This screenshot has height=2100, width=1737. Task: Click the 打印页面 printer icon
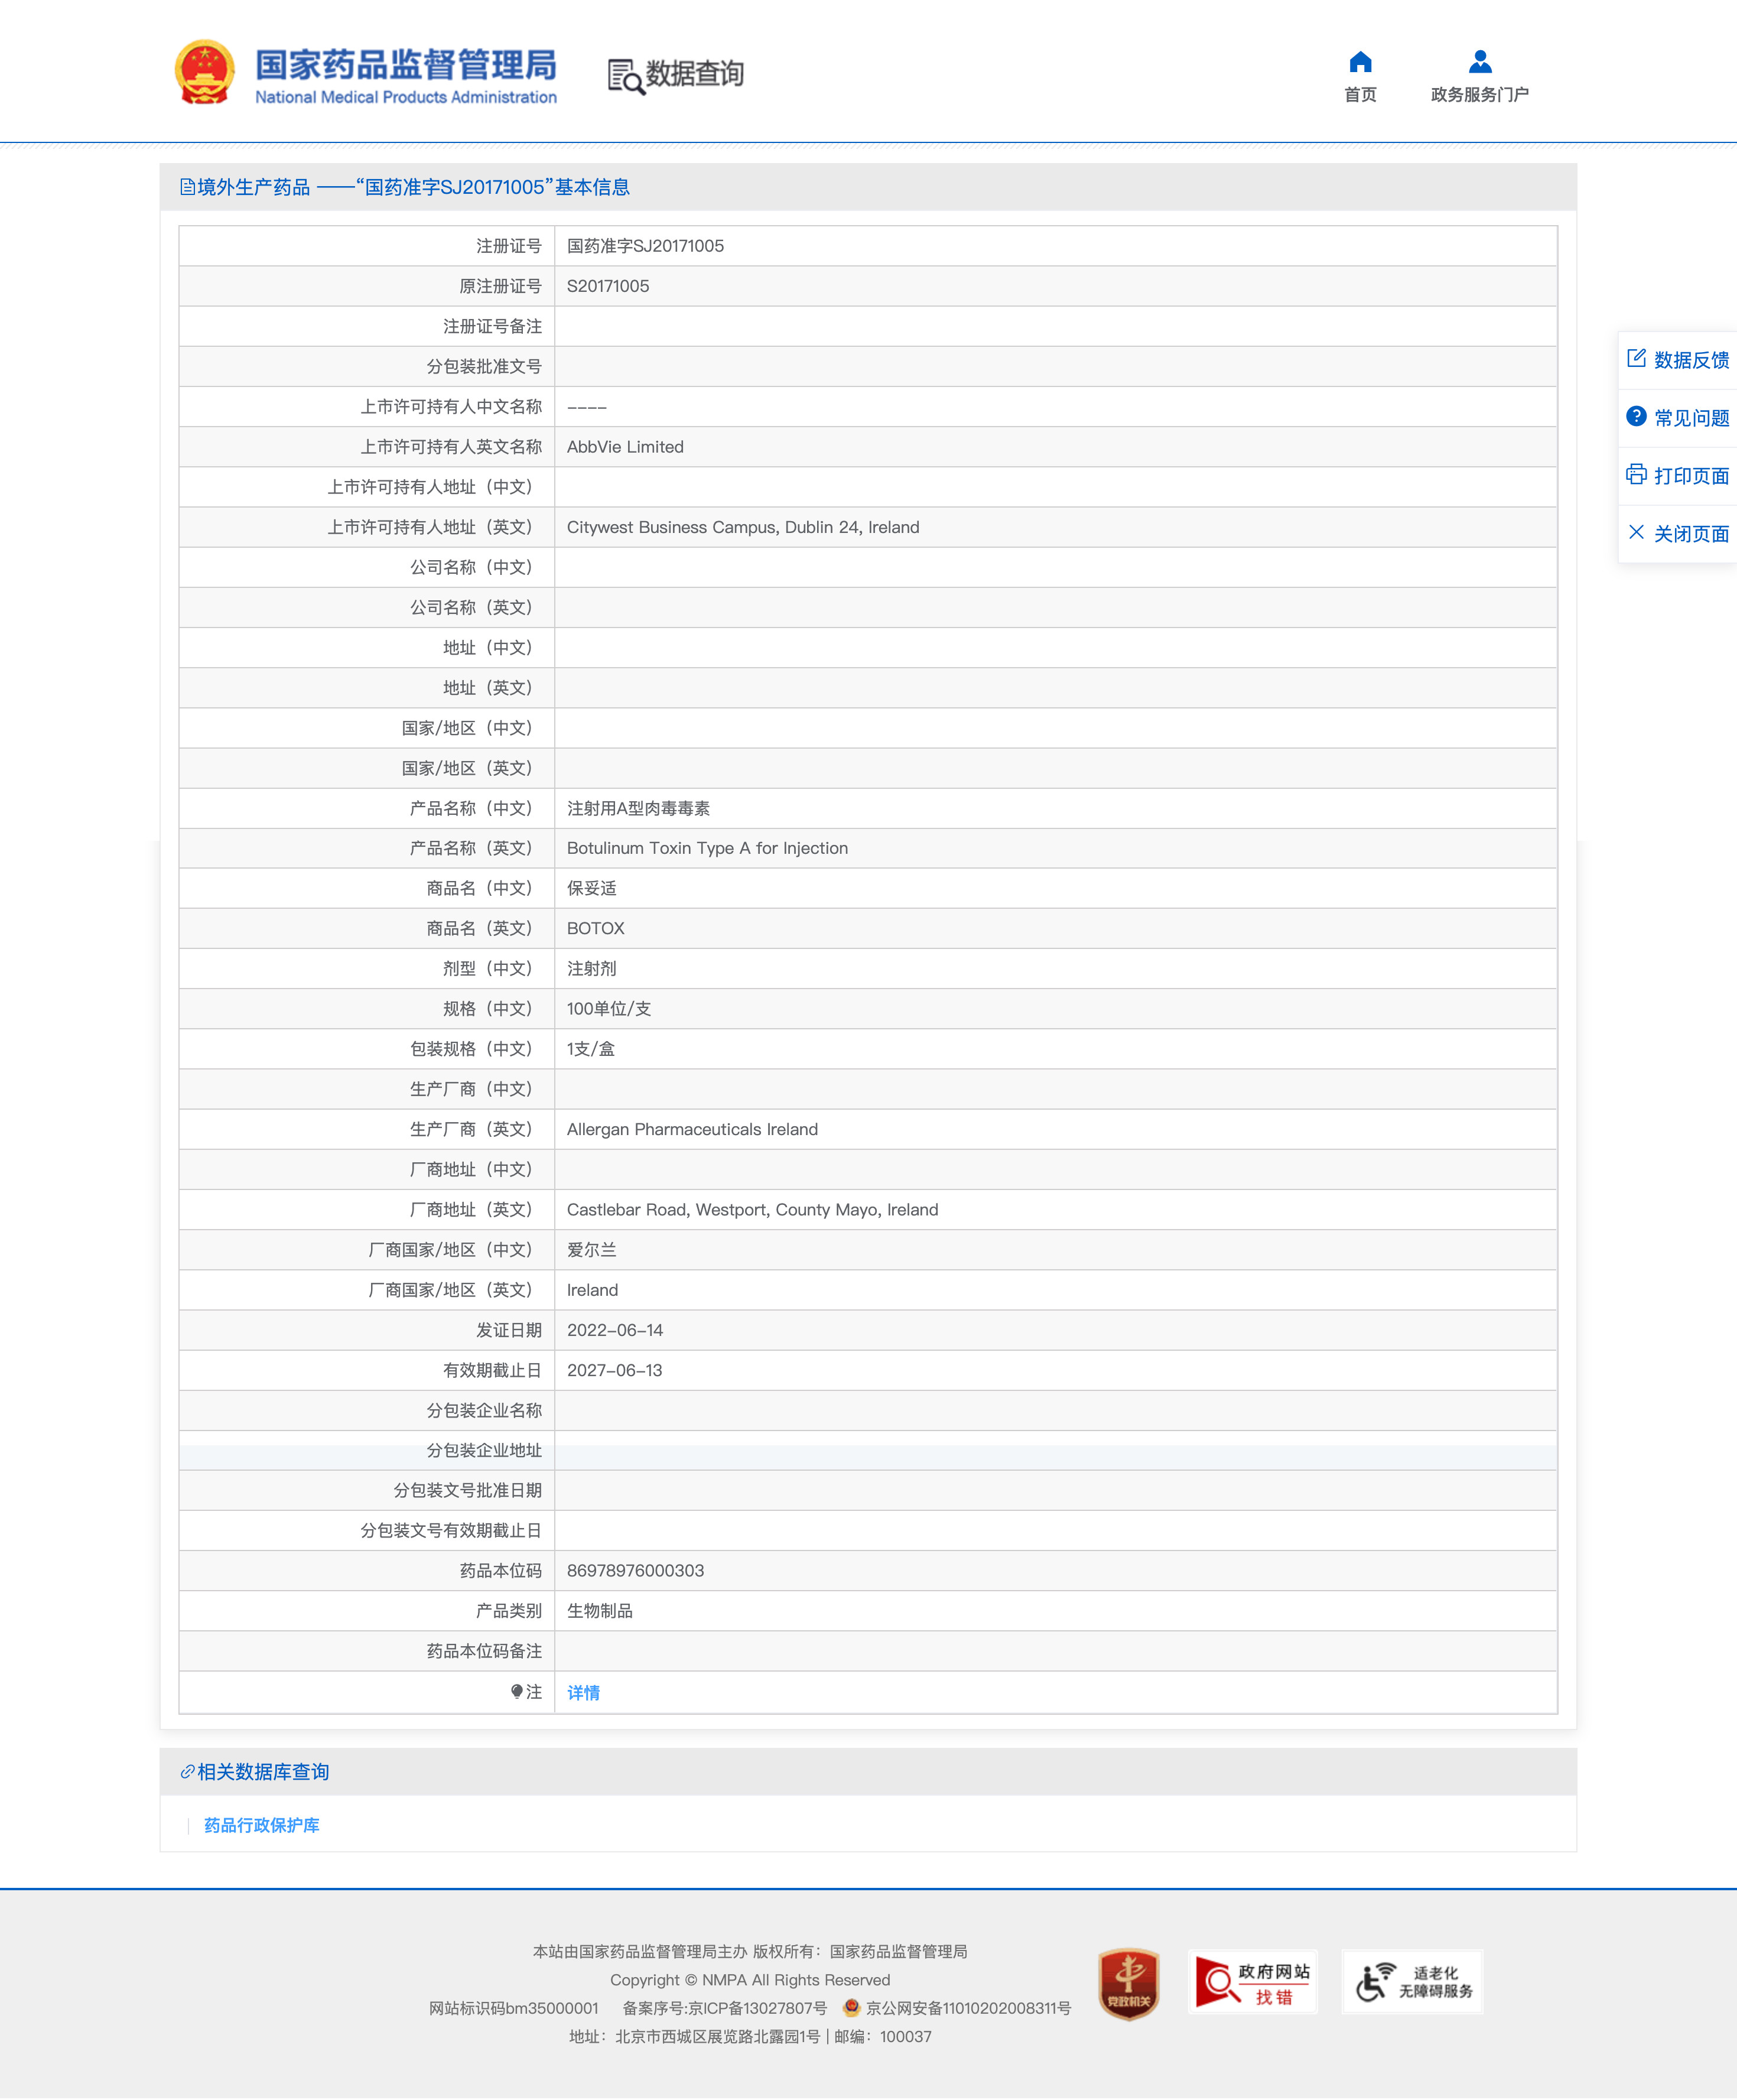(x=1636, y=474)
